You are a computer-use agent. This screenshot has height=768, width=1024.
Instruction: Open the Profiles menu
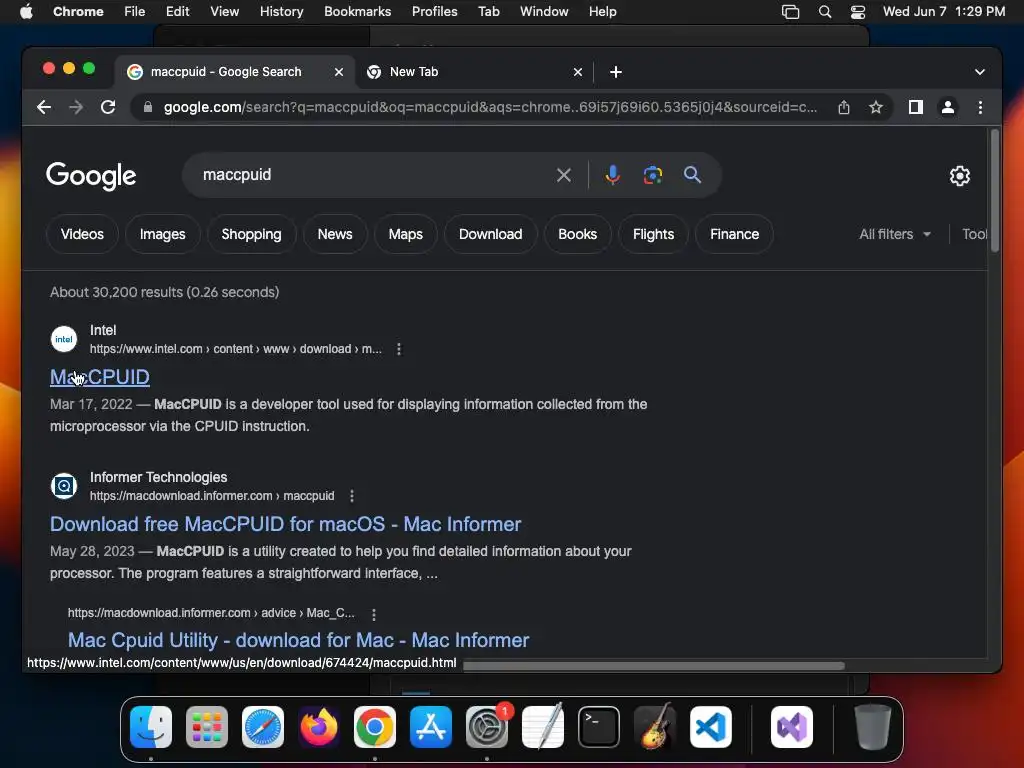tap(434, 12)
